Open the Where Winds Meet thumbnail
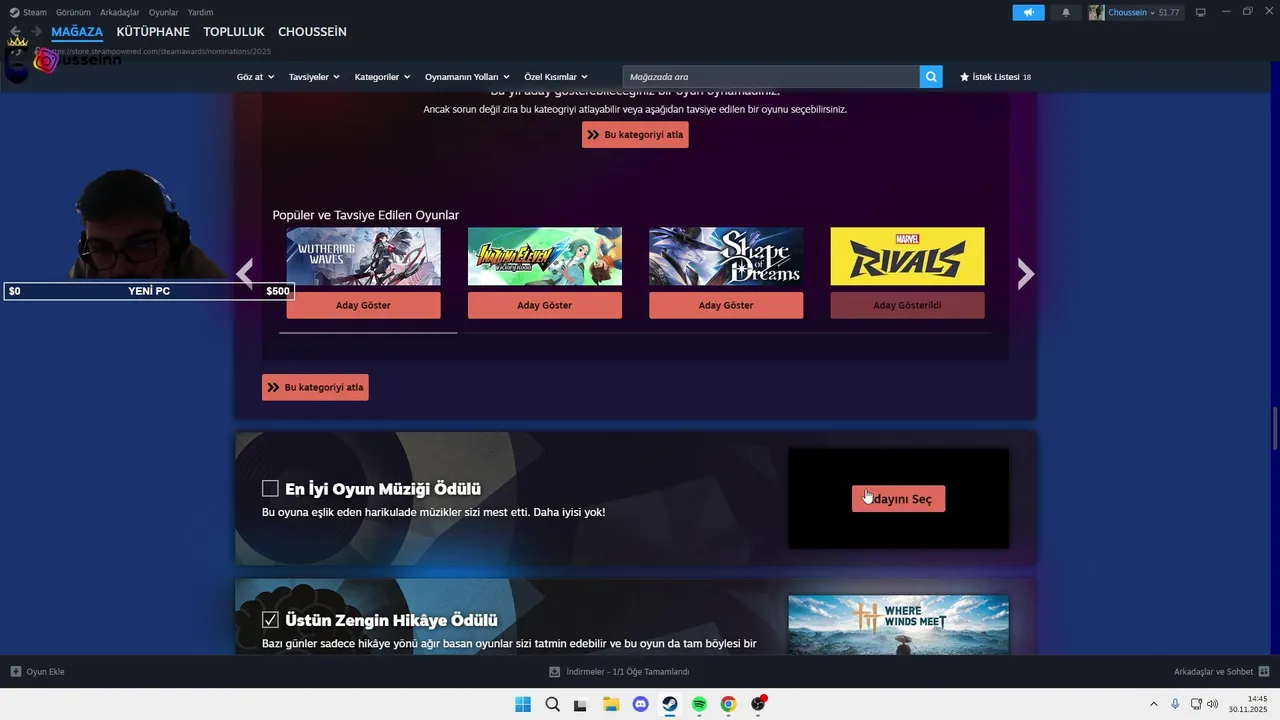This screenshot has width=1280, height=720. pos(898,625)
